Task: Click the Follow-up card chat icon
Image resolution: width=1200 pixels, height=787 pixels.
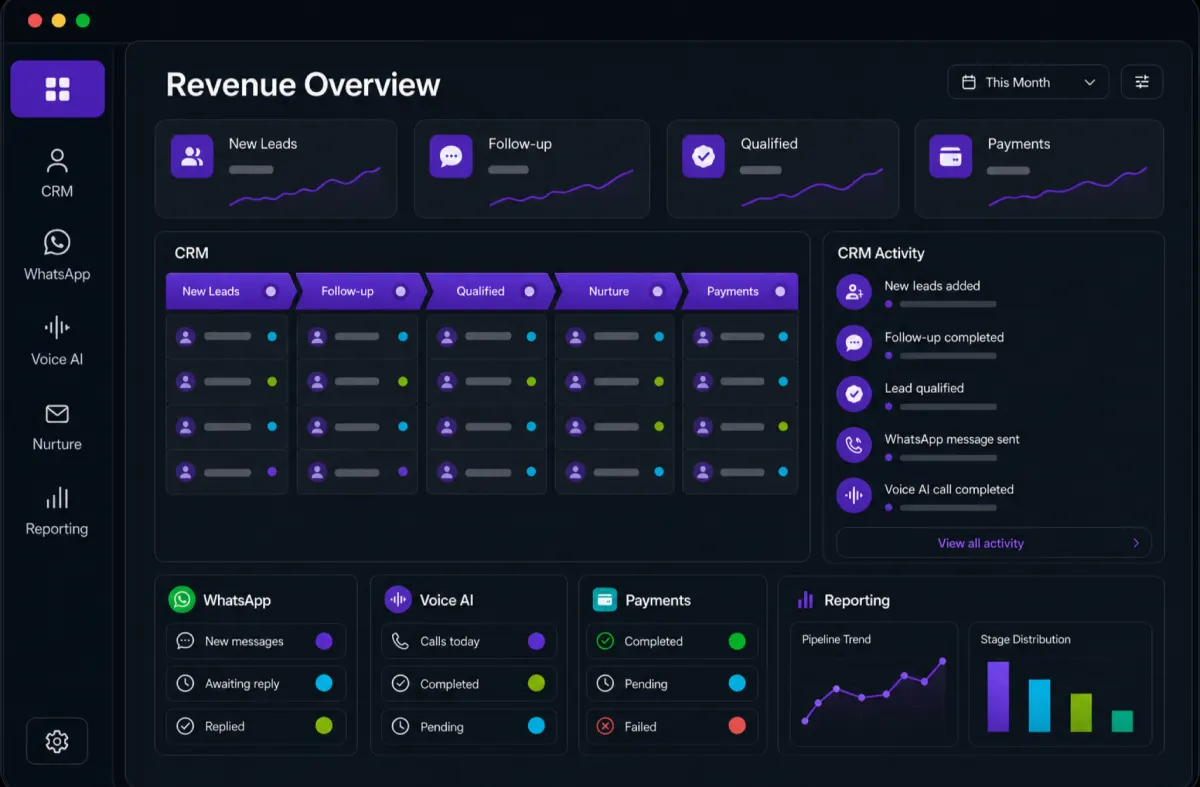Action: point(451,157)
